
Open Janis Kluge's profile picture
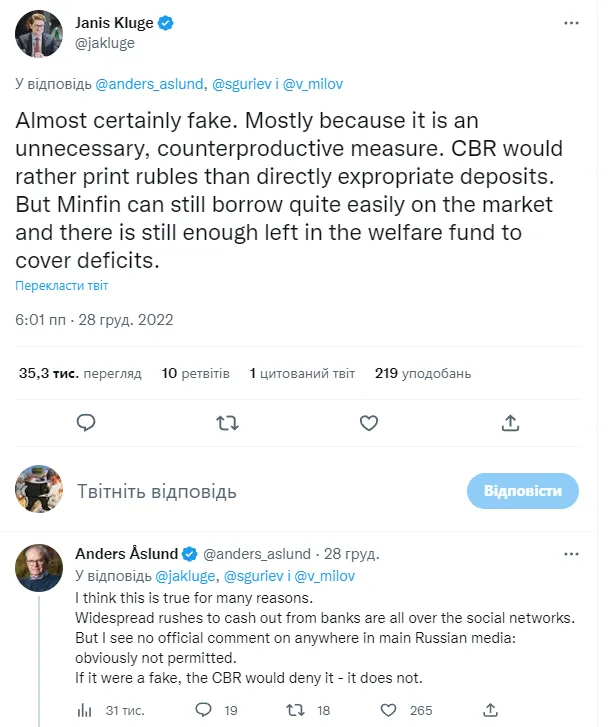pyautogui.click(x=40, y=35)
